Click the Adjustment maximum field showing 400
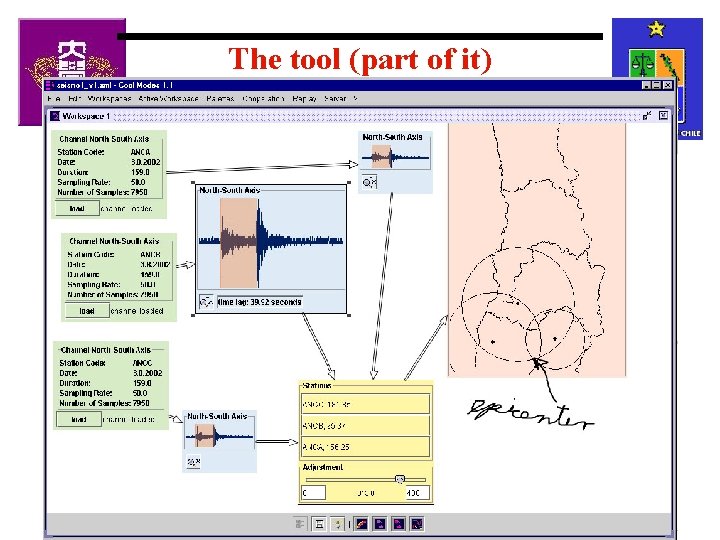 417,493
